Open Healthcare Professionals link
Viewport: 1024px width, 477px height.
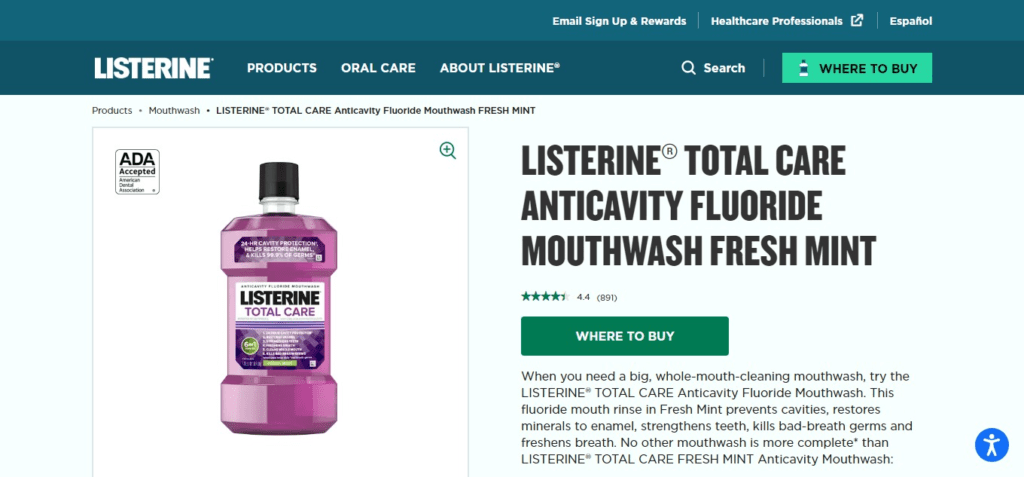778,21
